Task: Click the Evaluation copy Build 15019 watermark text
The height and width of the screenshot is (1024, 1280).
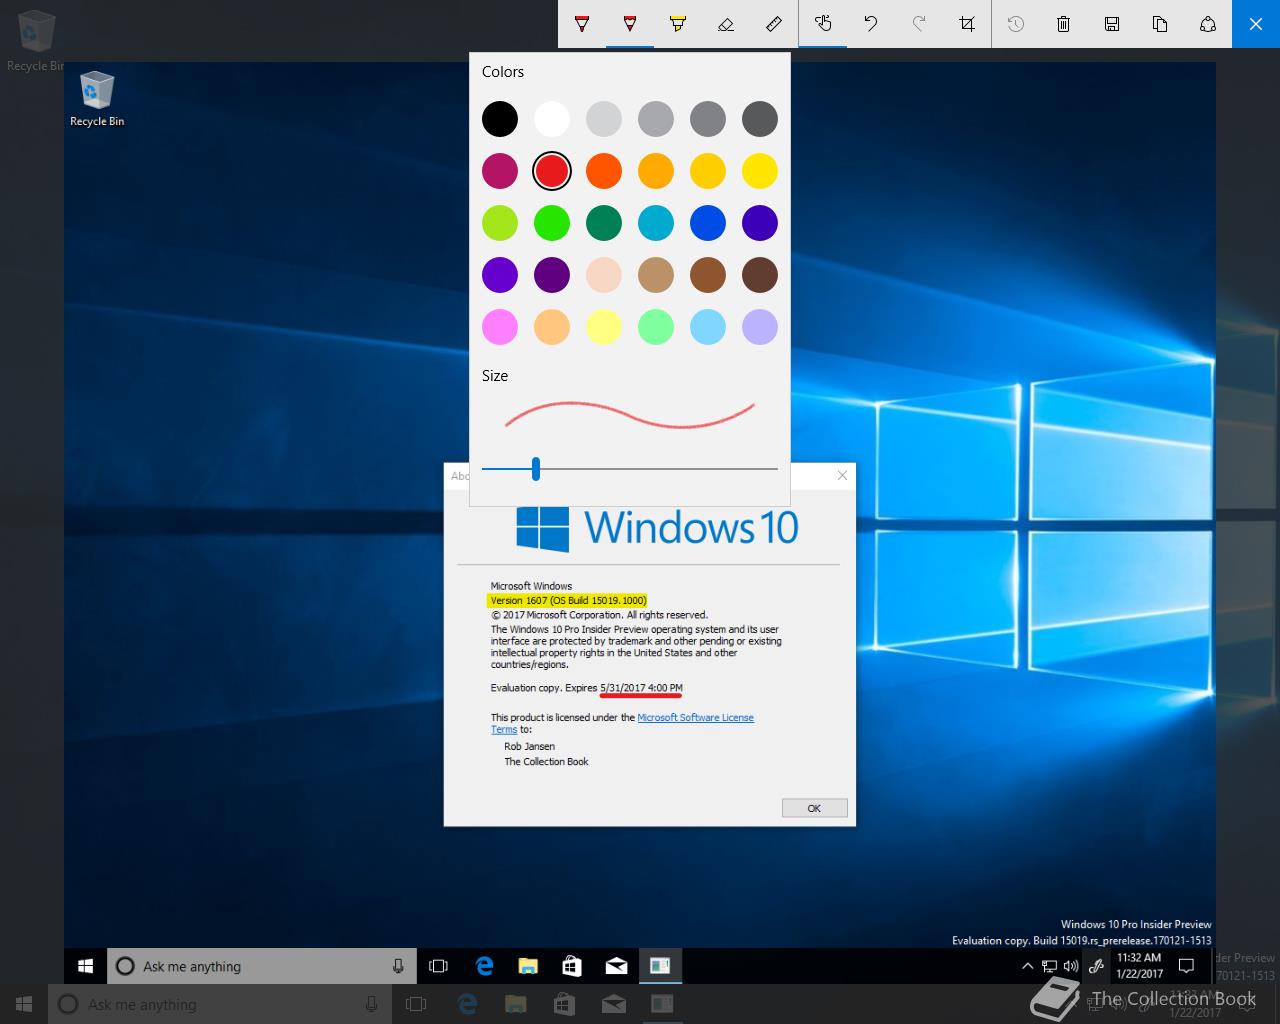Action: (x=1081, y=941)
